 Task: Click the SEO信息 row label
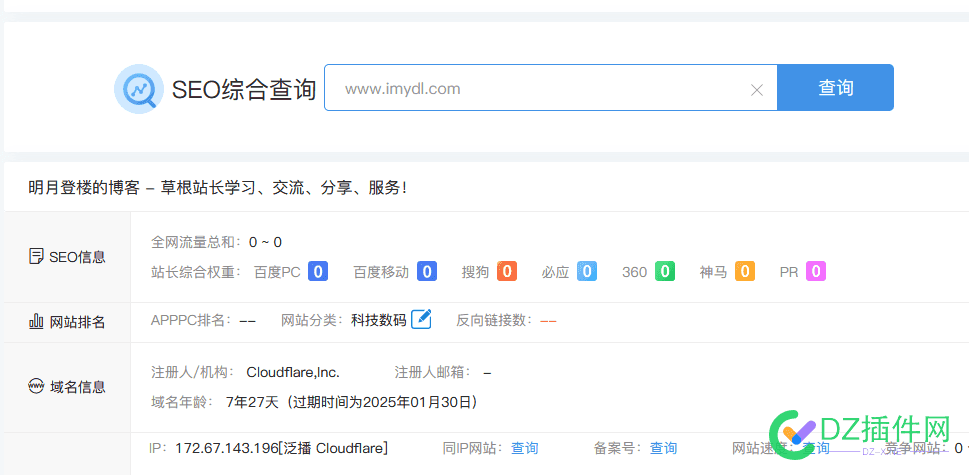tap(77, 257)
